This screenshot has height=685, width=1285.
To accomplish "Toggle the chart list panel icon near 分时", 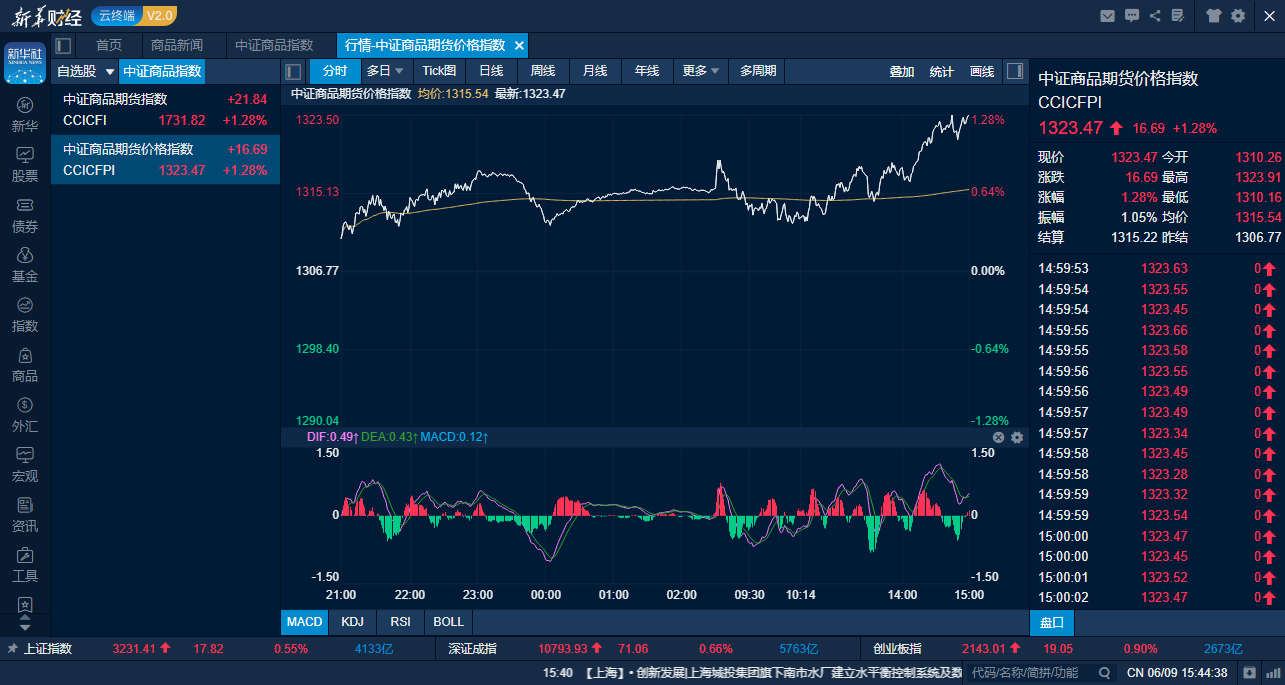I will click(x=292, y=71).
